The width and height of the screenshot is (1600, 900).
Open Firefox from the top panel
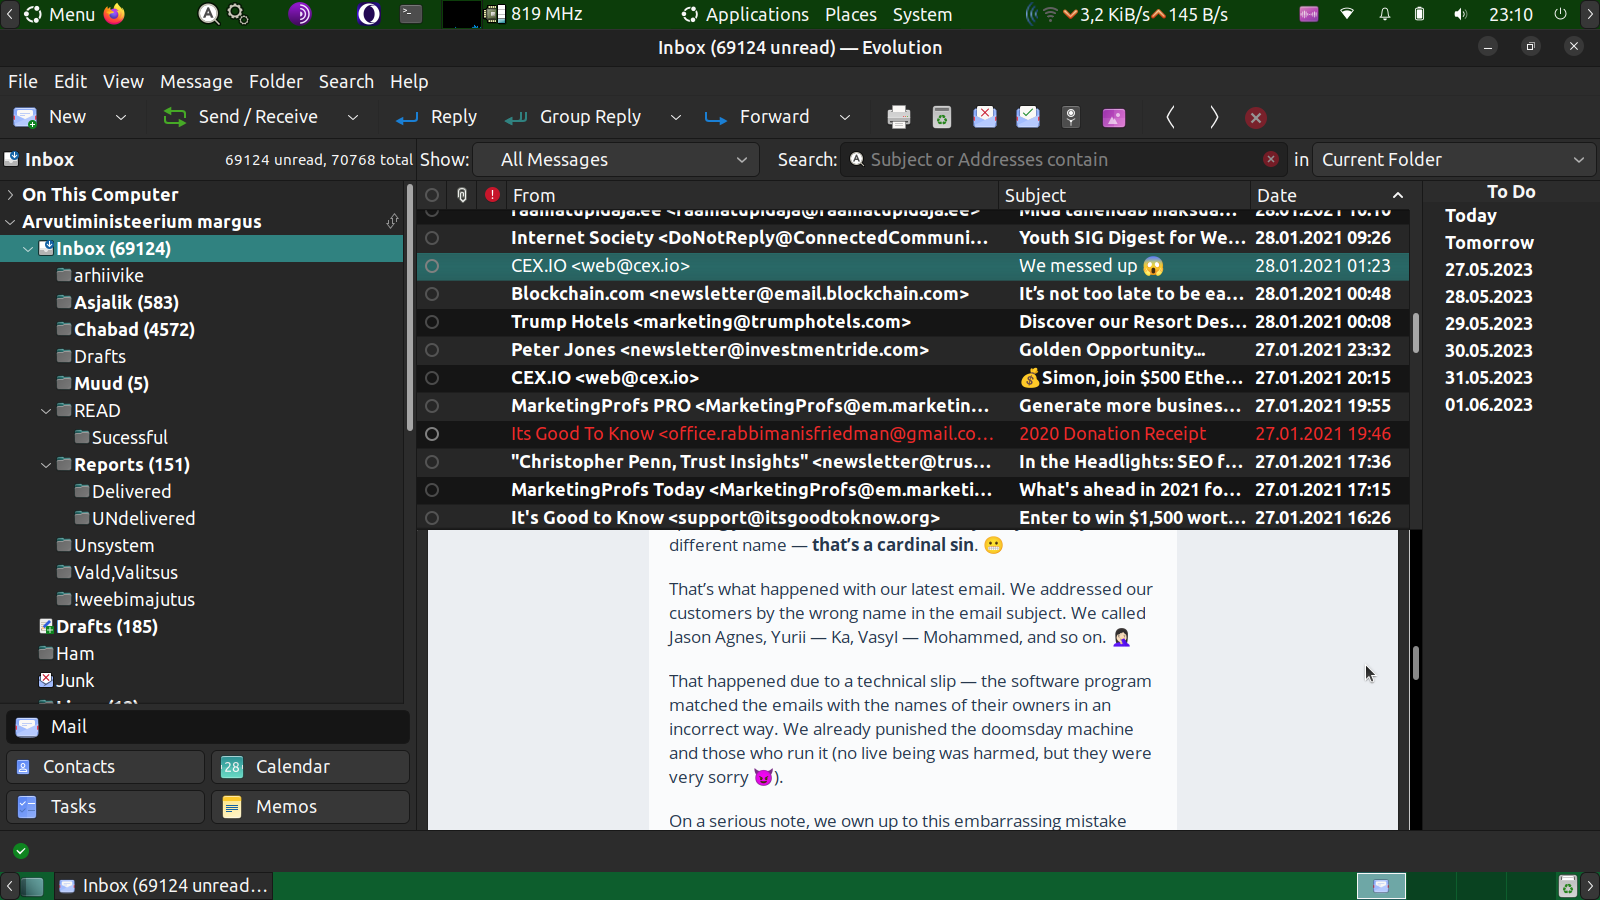tap(115, 14)
